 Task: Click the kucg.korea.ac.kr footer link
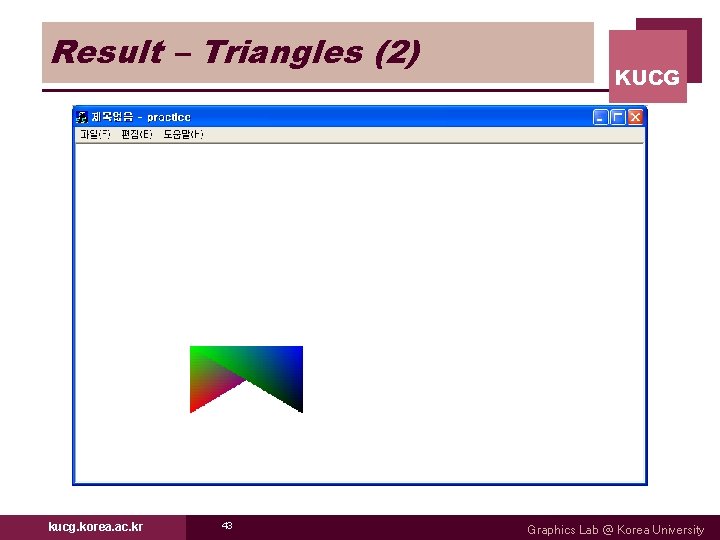tap(96, 526)
